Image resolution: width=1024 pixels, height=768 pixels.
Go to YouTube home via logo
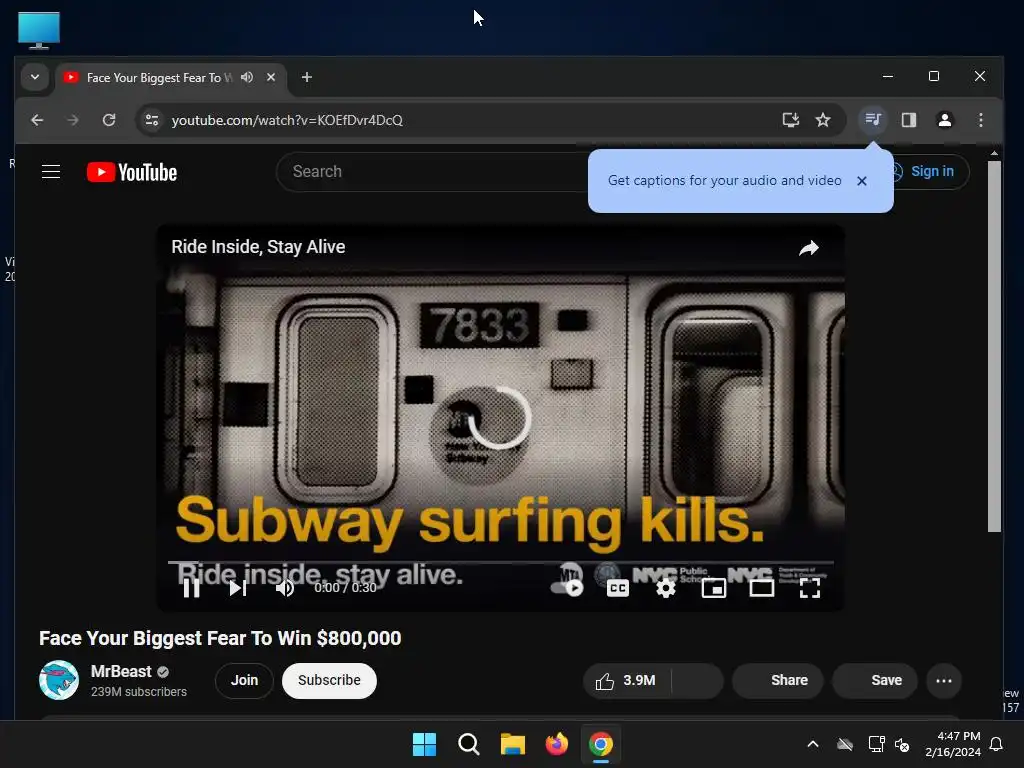pyautogui.click(x=132, y=172)
